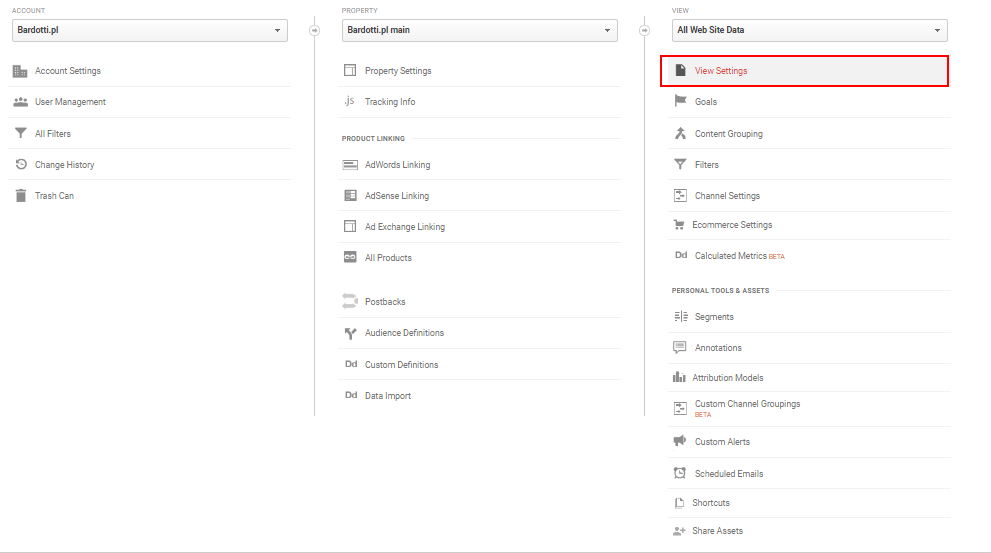Click the Tracking Info .js icon
The height and width of the screenshot is (553, 991).
click(350, 101)
